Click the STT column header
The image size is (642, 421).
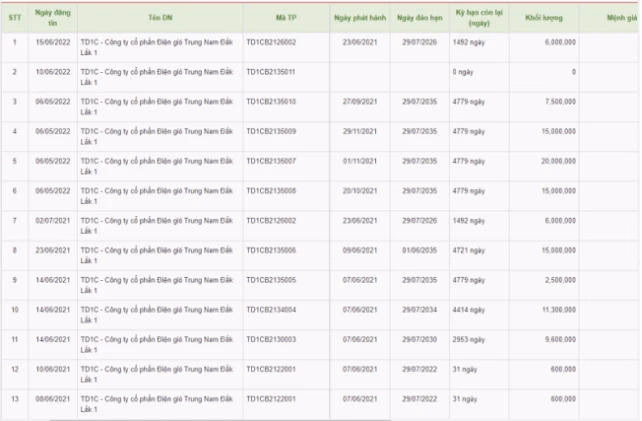[x=14, y=18]
